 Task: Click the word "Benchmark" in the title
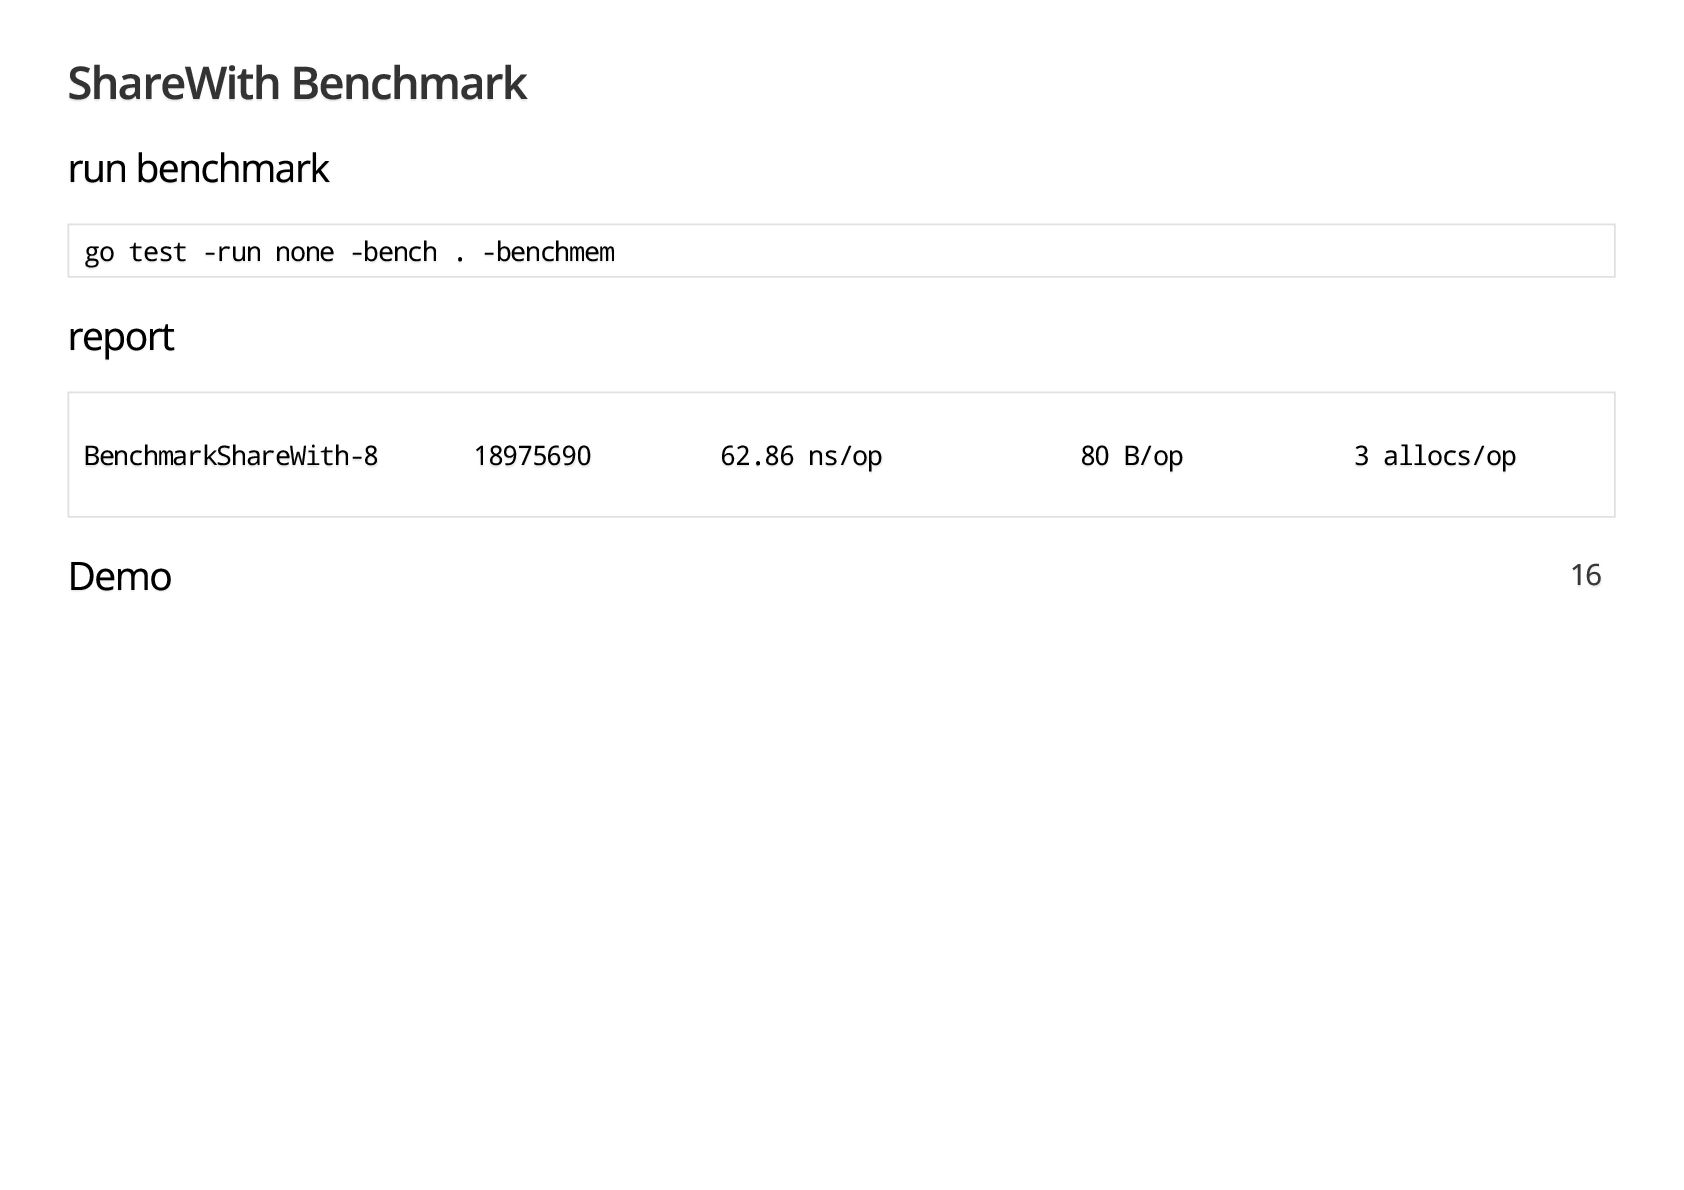point(408,83)
